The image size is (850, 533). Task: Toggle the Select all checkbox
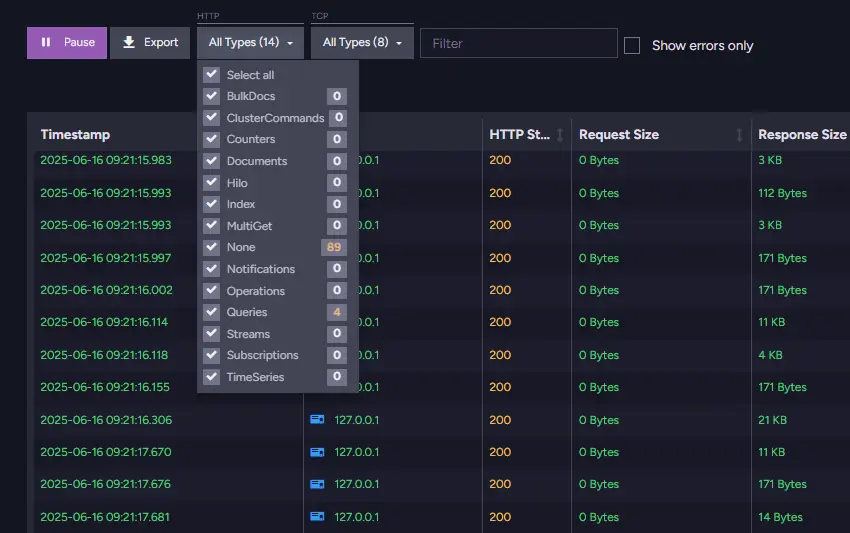[x=211, y=74]
